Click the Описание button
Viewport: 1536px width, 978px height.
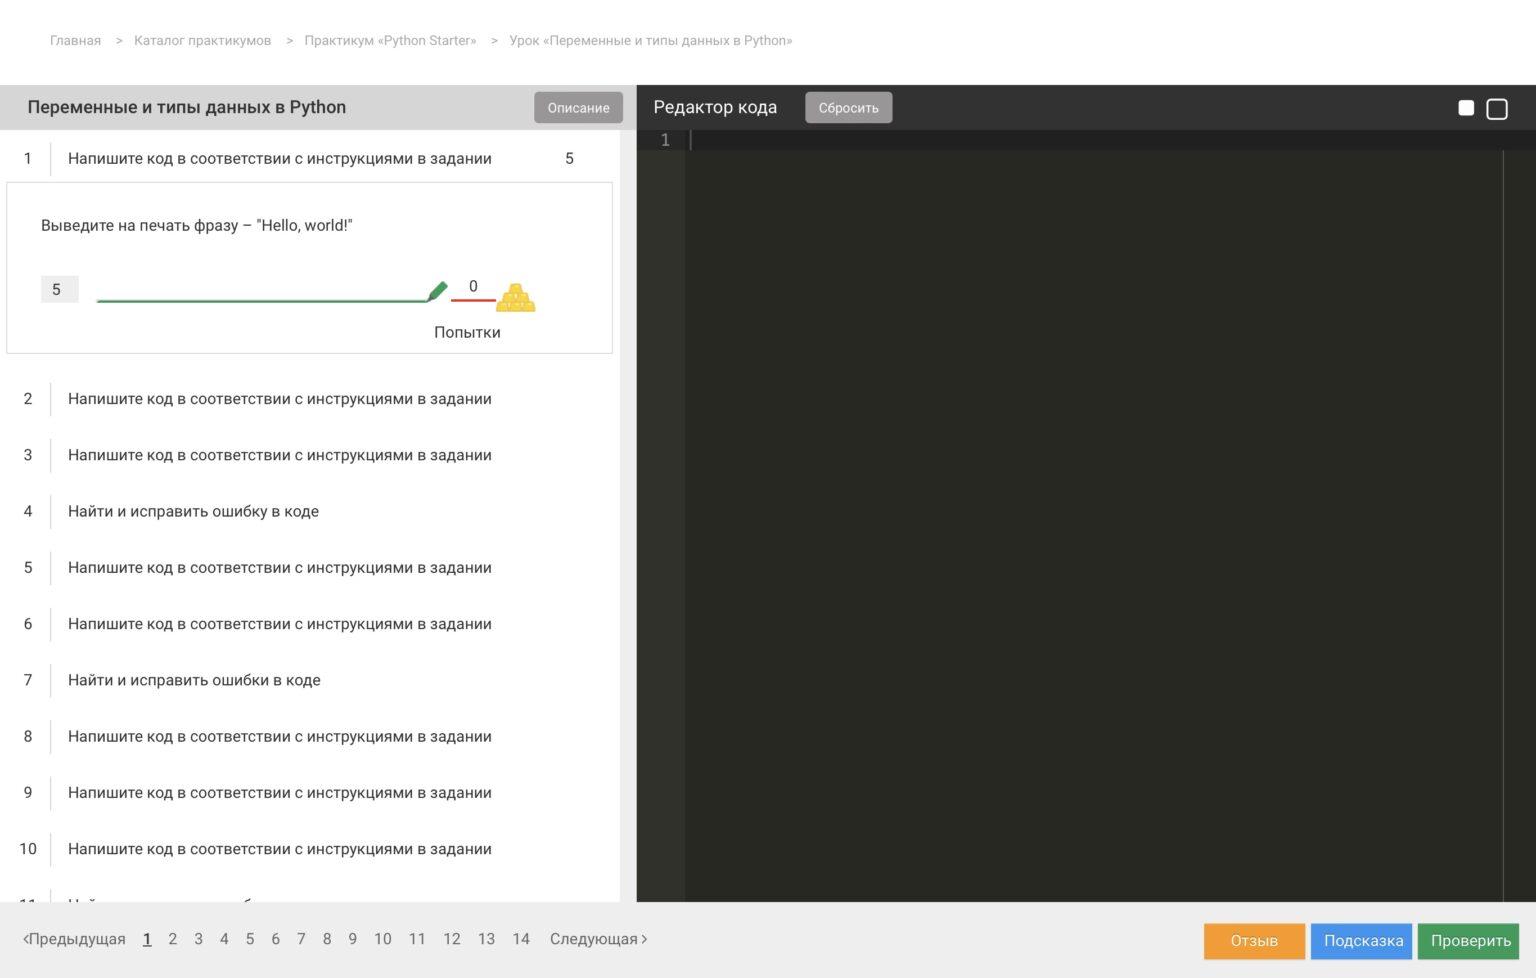coord(578,108)
